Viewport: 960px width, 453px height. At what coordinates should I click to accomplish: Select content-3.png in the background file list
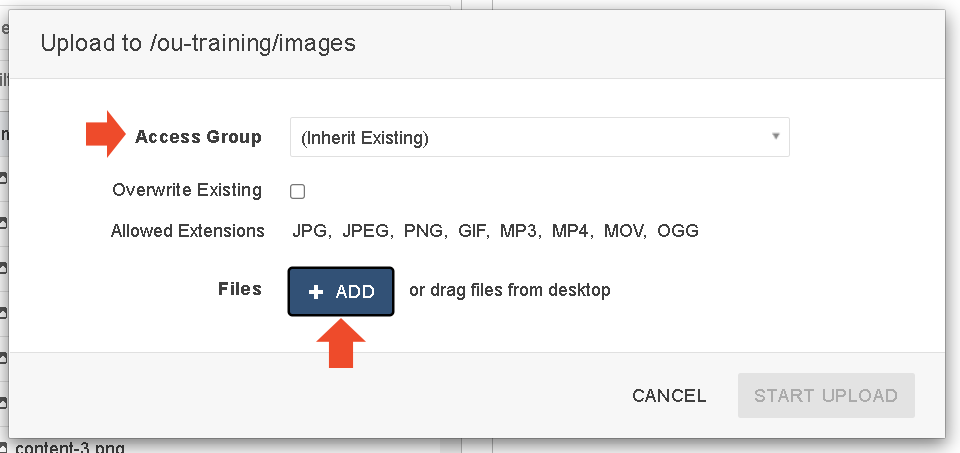pyautogui.click(x=70, y=447)
